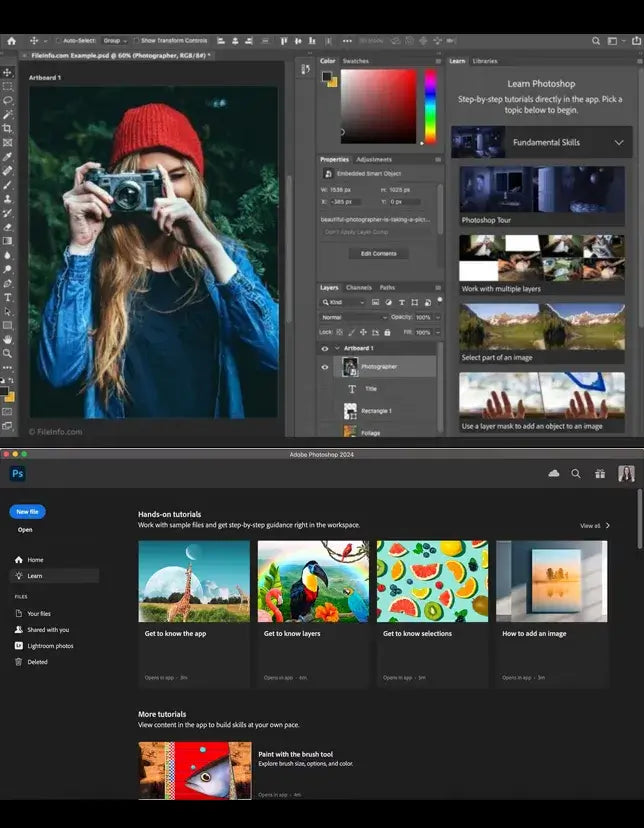The height and width of the screenshot is (828, 644).
Task: Open the History panel icon in the collapsed dock
Action: coord(305,69)
